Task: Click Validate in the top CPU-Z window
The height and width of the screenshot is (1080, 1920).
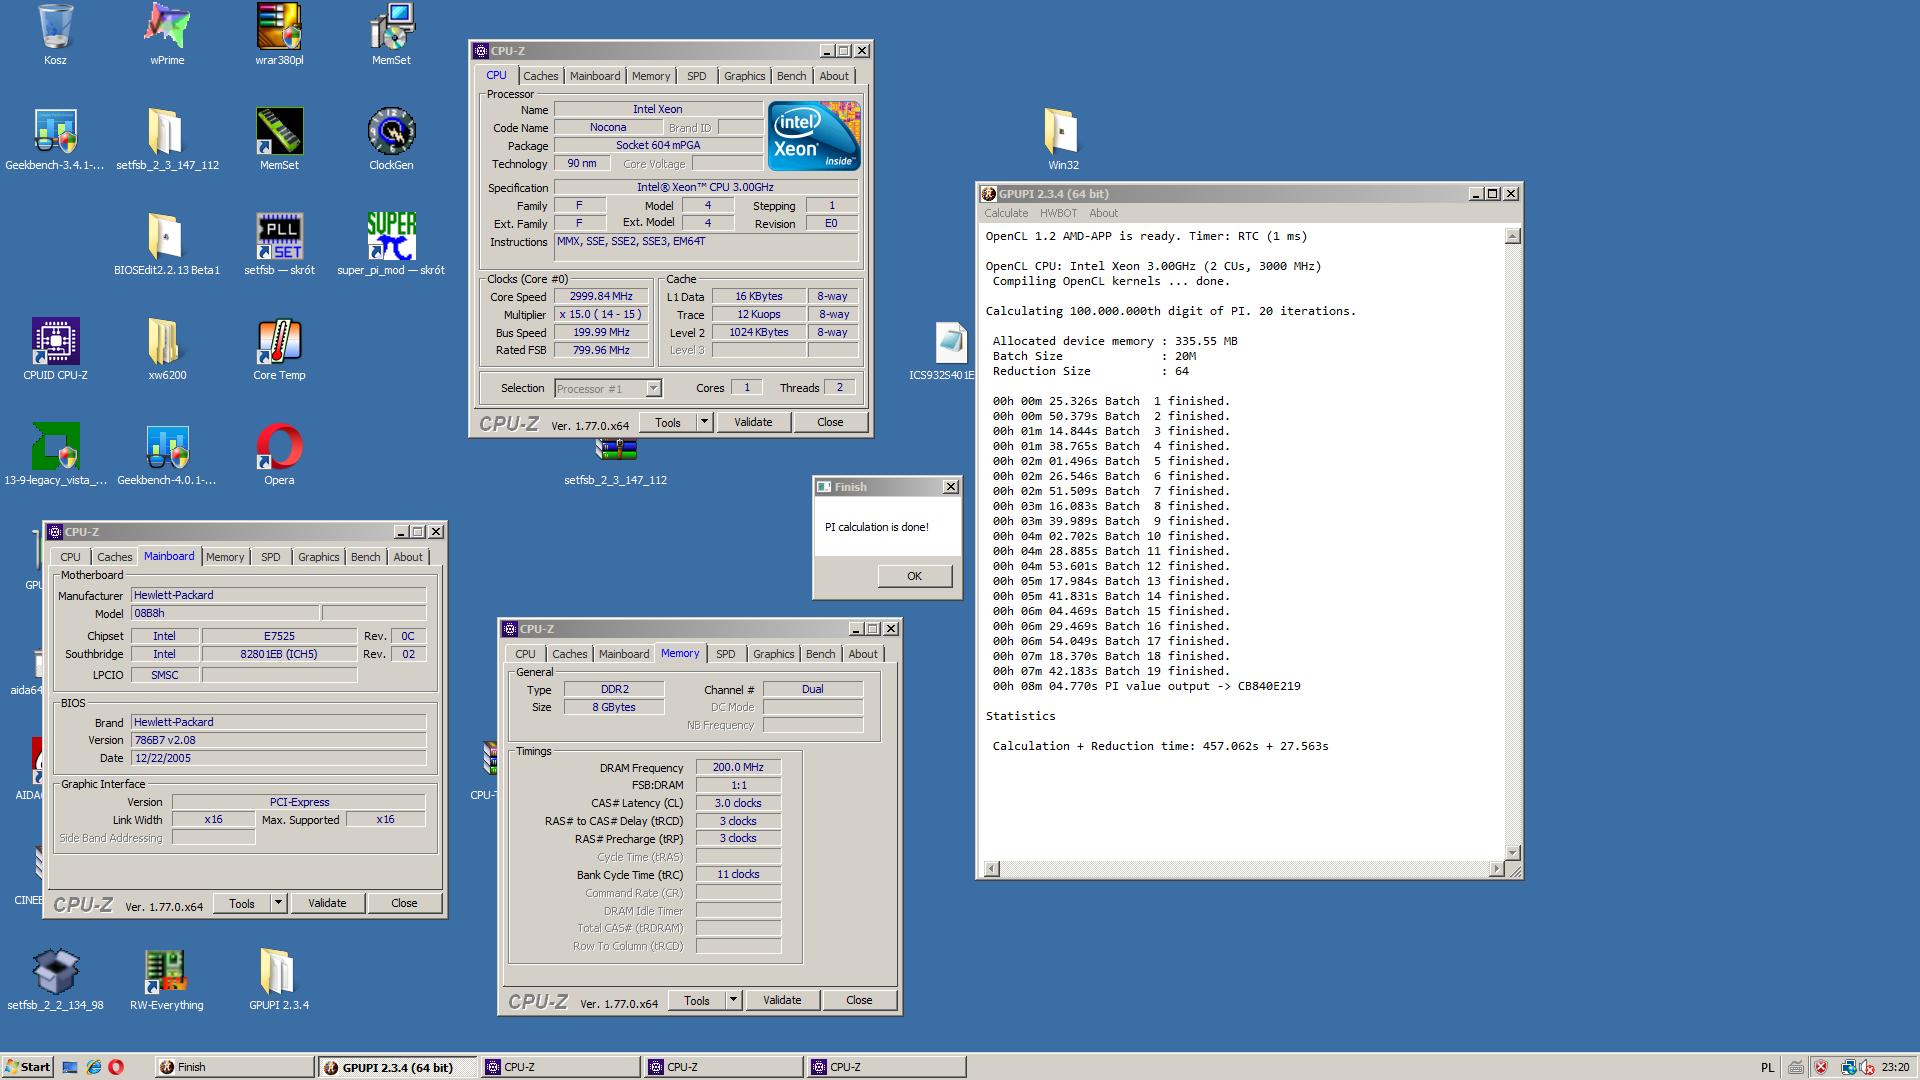Action: click(x=753, y=422)
